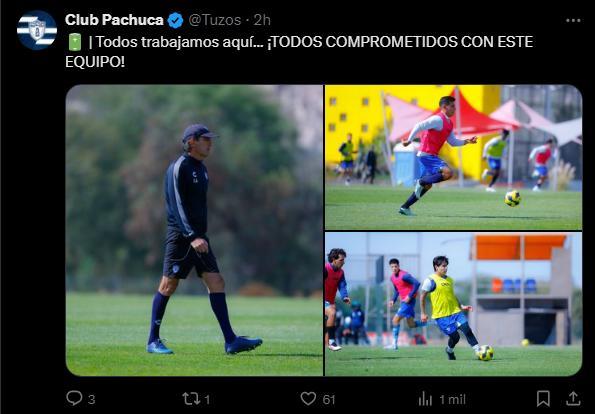Open the @Tuzos handle link
Viewport: 595px width, 414px height.
[215, 20]
